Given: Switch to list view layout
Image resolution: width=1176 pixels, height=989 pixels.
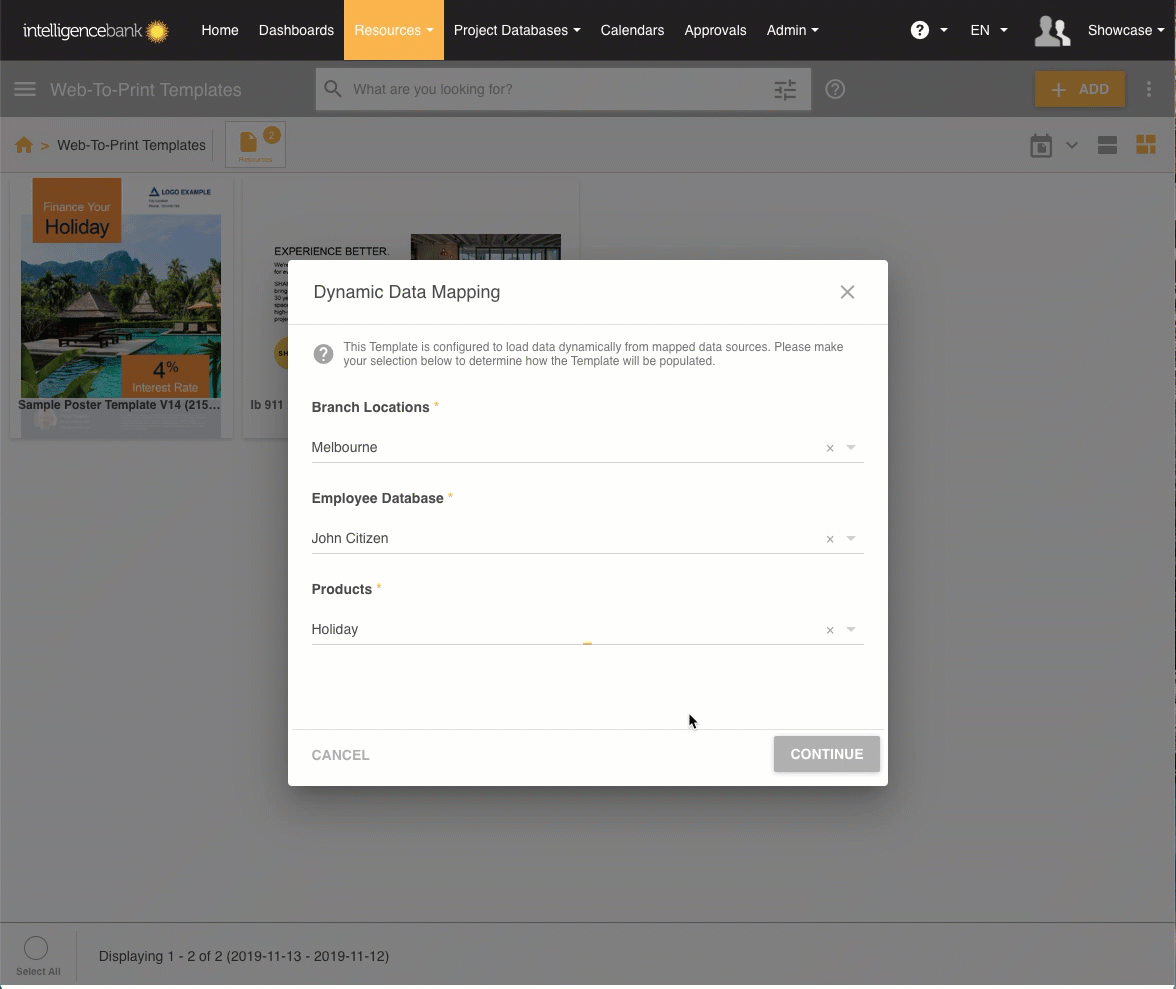Looking at the screenshot, I should click(1107, 146).
